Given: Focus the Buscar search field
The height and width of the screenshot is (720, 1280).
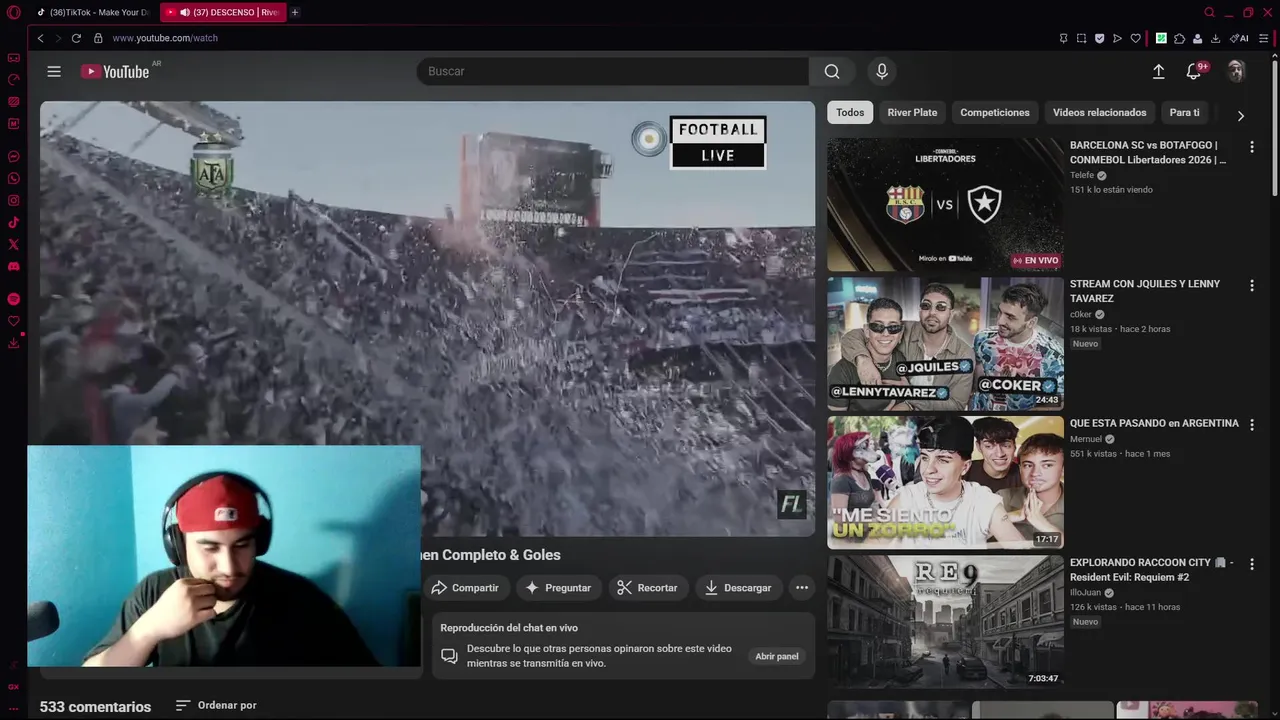Looking at the screenshot, I should 613,71.
